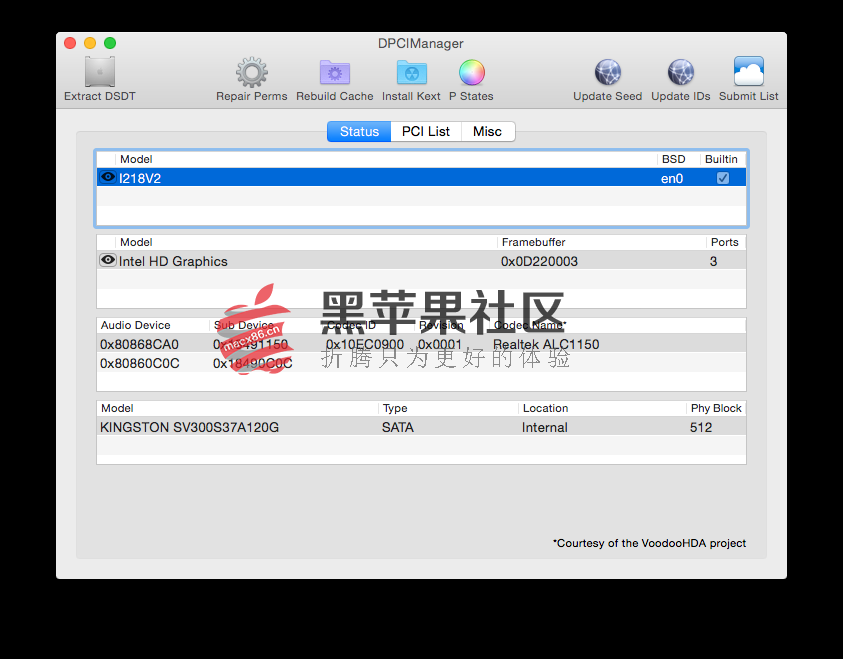
Task: Click codec name Realtek ALC1150
Action: tap(546, 344)
